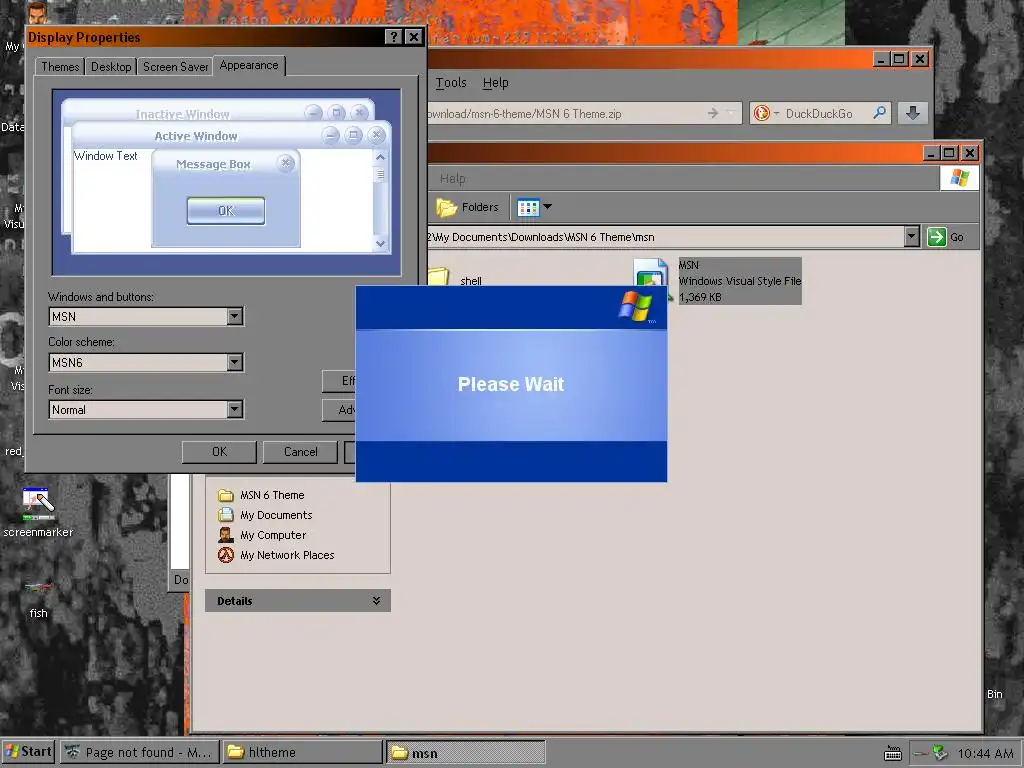
Task: Click the preview pane vertical scrollbar
Action: (380, 200)
